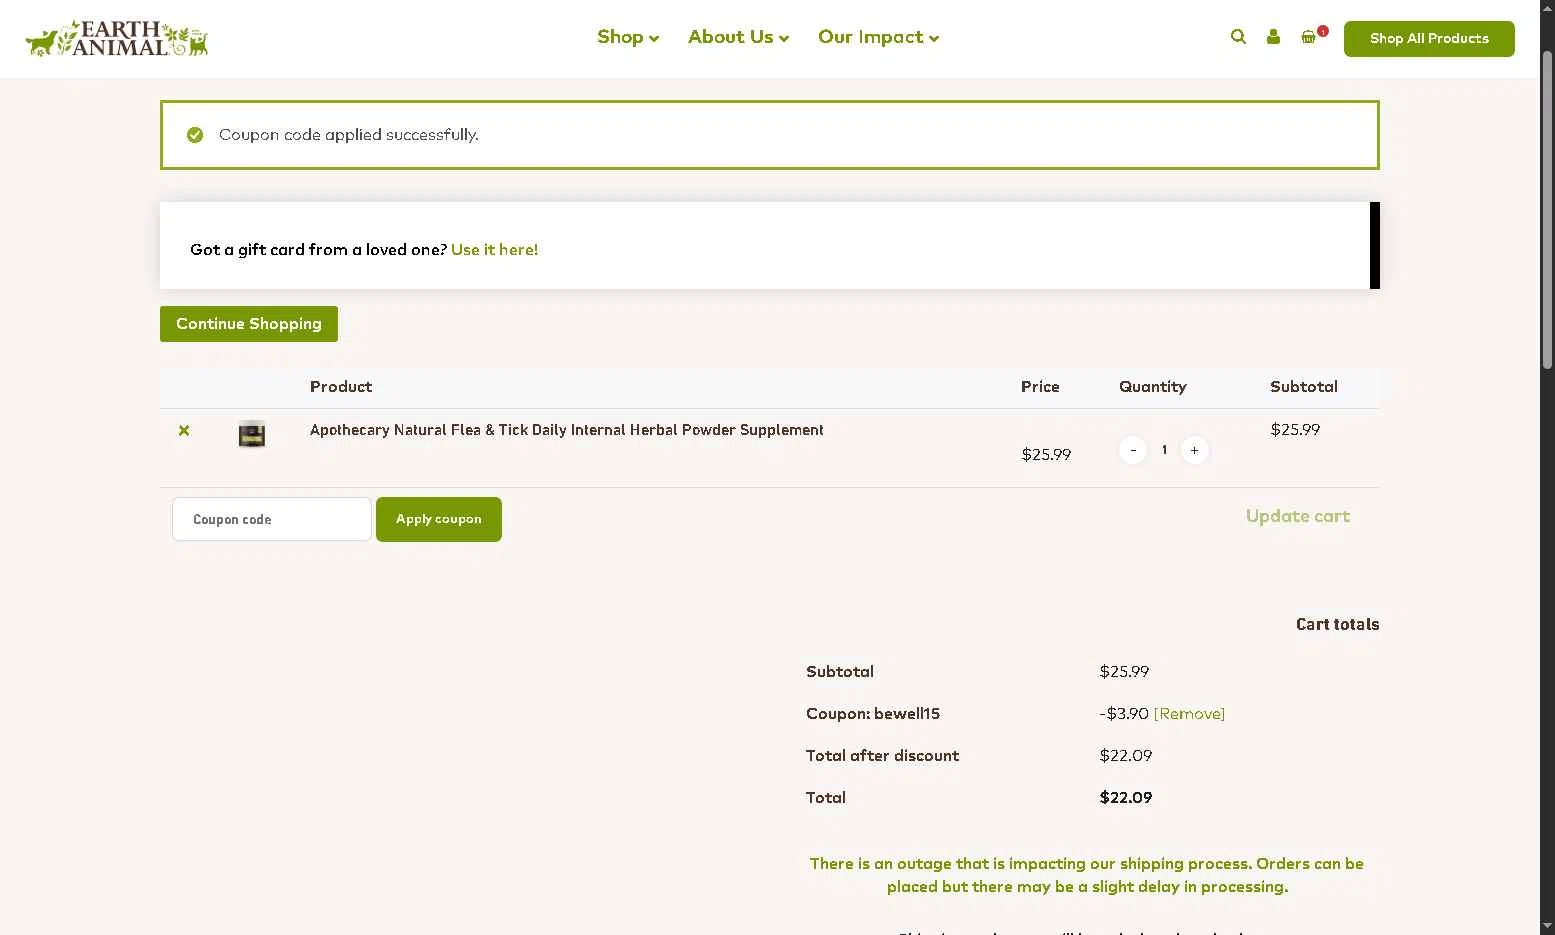Open the search magnifier icon
The width and height of the screenshot is (1555, 935).
(x=1238, y=37)
